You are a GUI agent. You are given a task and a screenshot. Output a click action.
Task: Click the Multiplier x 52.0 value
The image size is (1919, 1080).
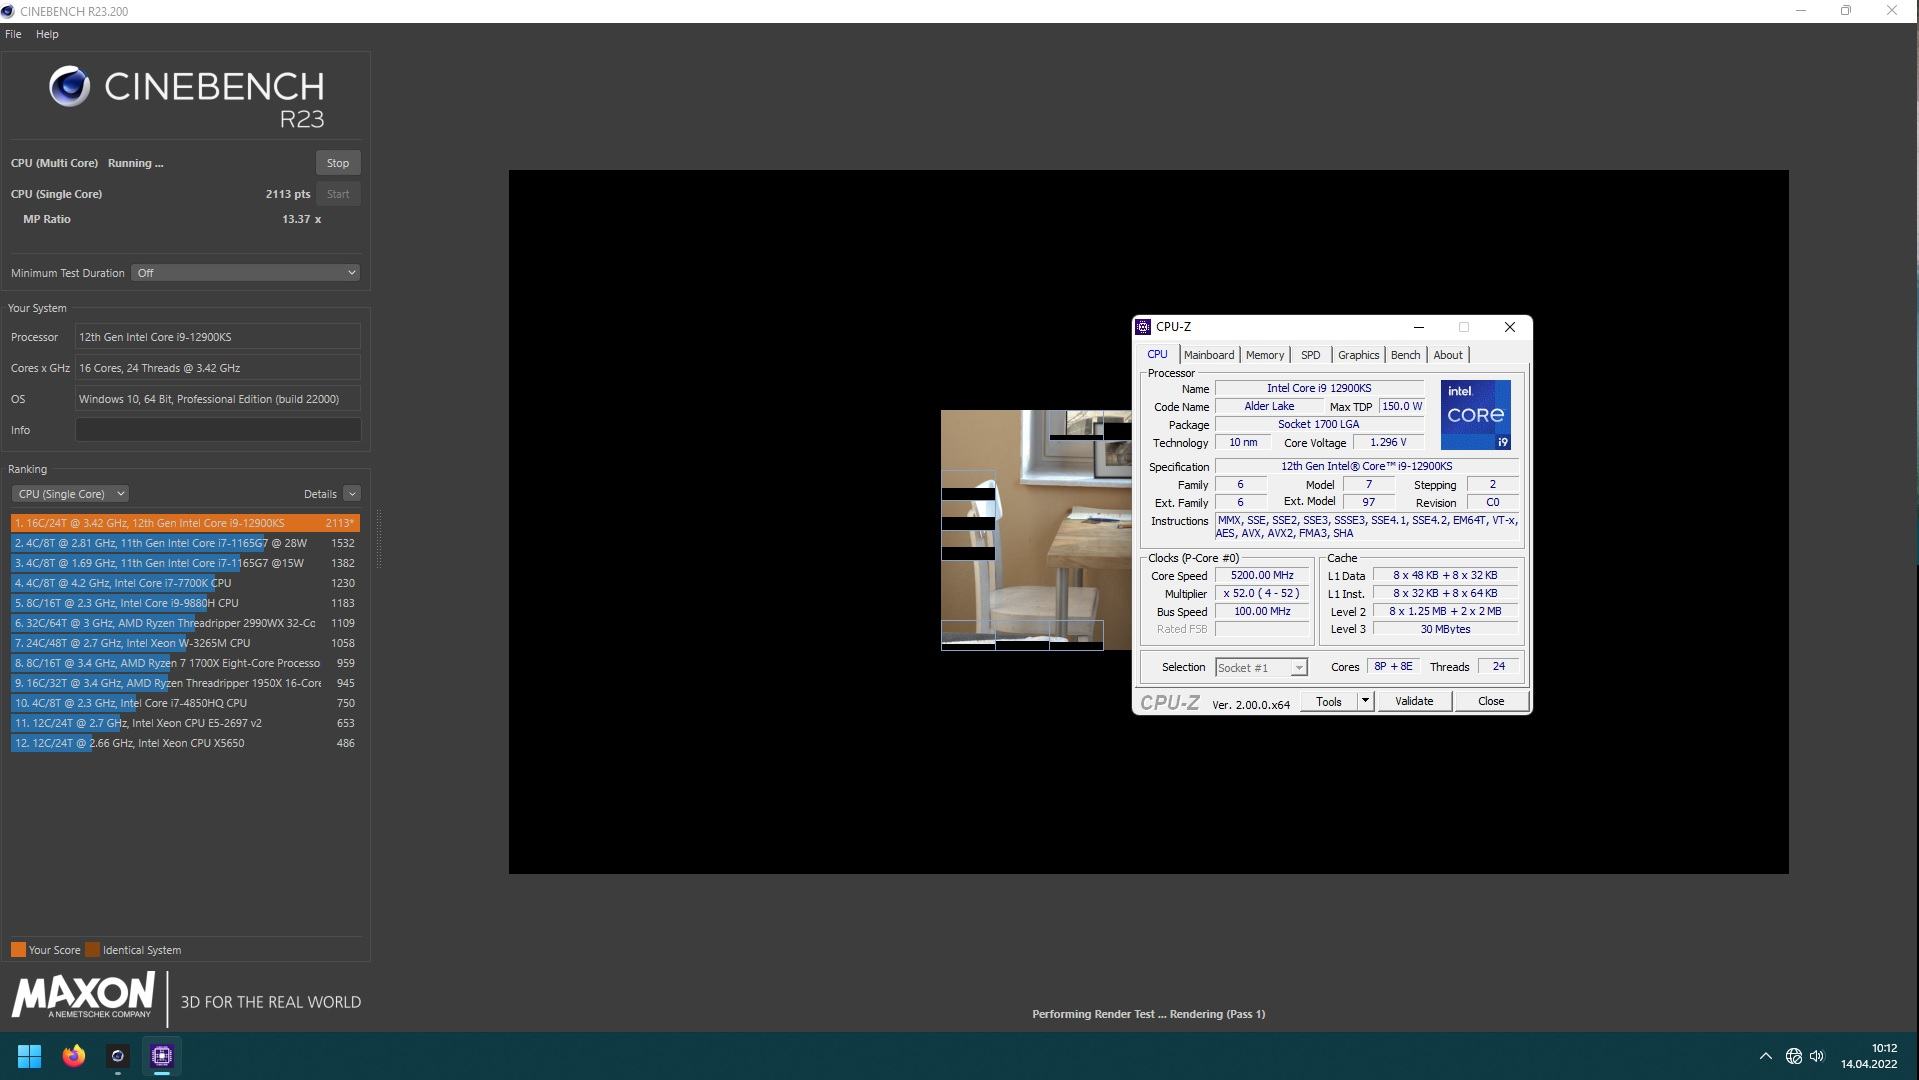coord(1261,594)
